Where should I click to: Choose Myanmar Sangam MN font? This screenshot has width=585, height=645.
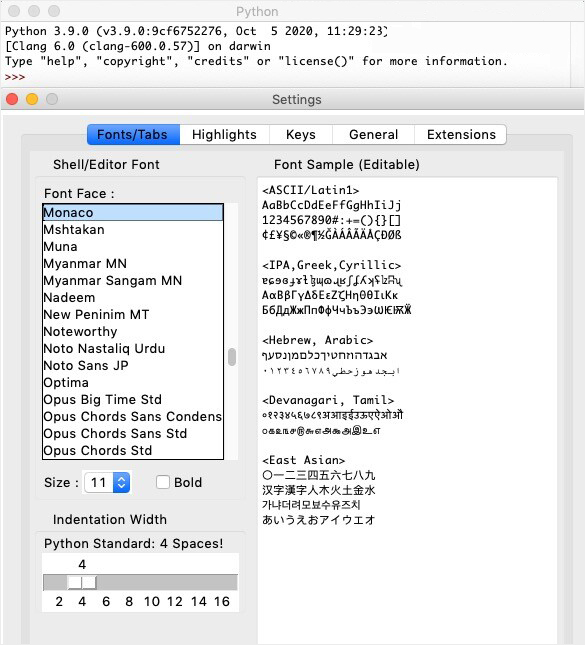pos(133,281)
